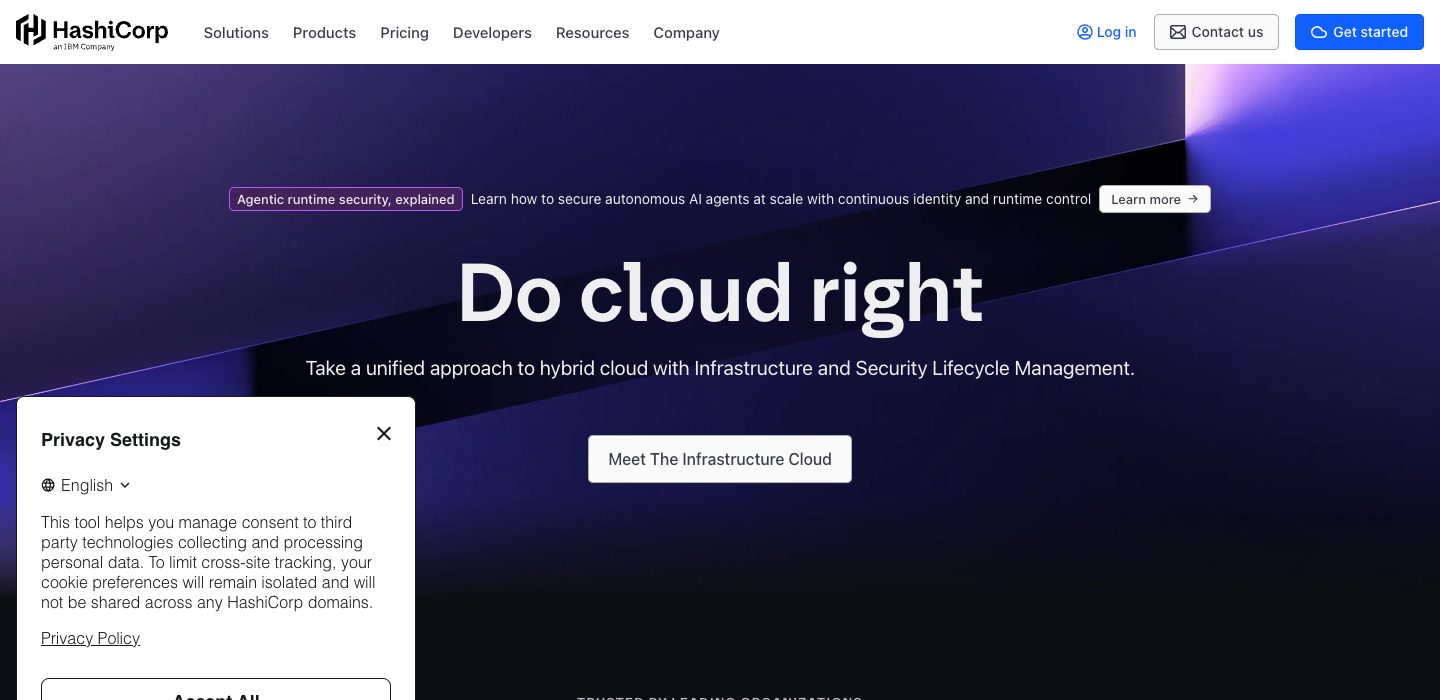Click the Accept All button
Viewport: 1440px width, 700px height.
click(216, 689)
